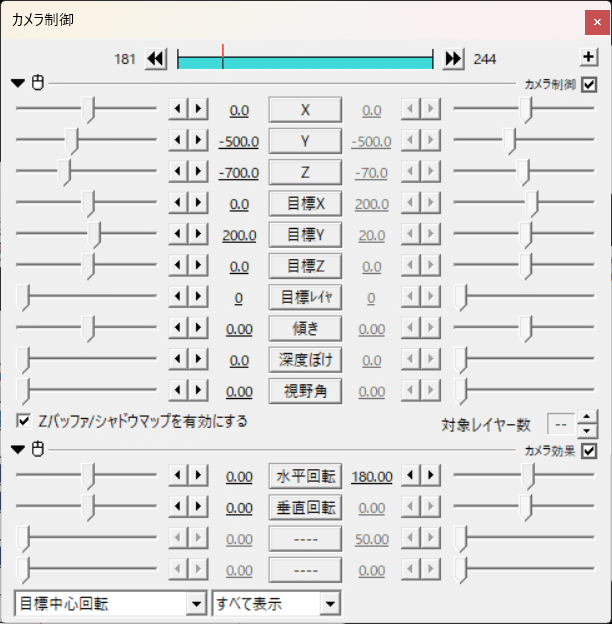612x624 pixels.
Task: Click the left X slider thumb
Action: 88,110
